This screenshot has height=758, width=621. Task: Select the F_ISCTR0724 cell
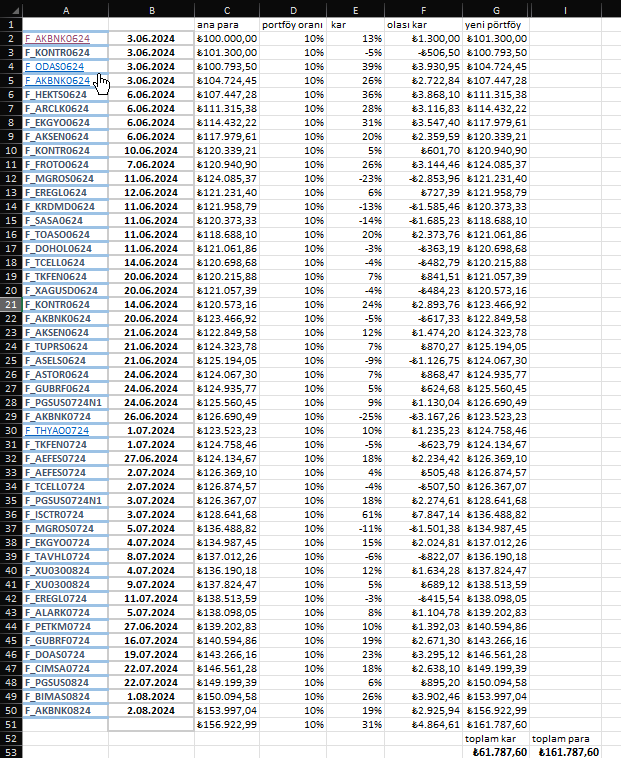coord(66,515)
